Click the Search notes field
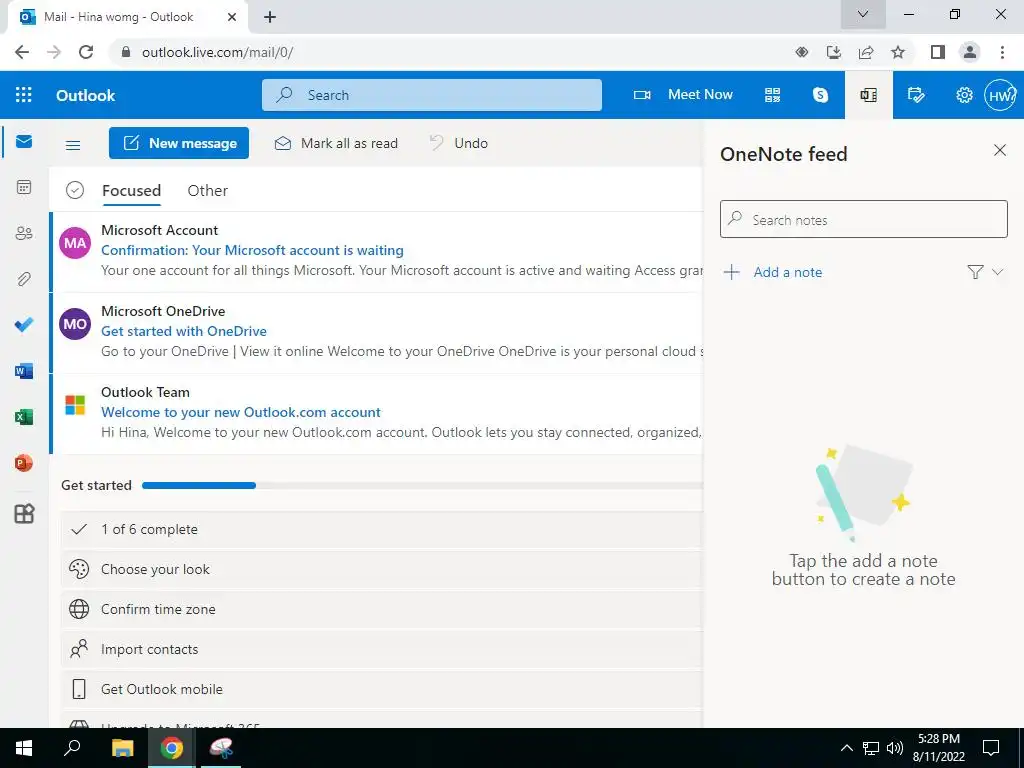Screen dimensions: 1024x768 pyautogui.click(x=863, y=219)
